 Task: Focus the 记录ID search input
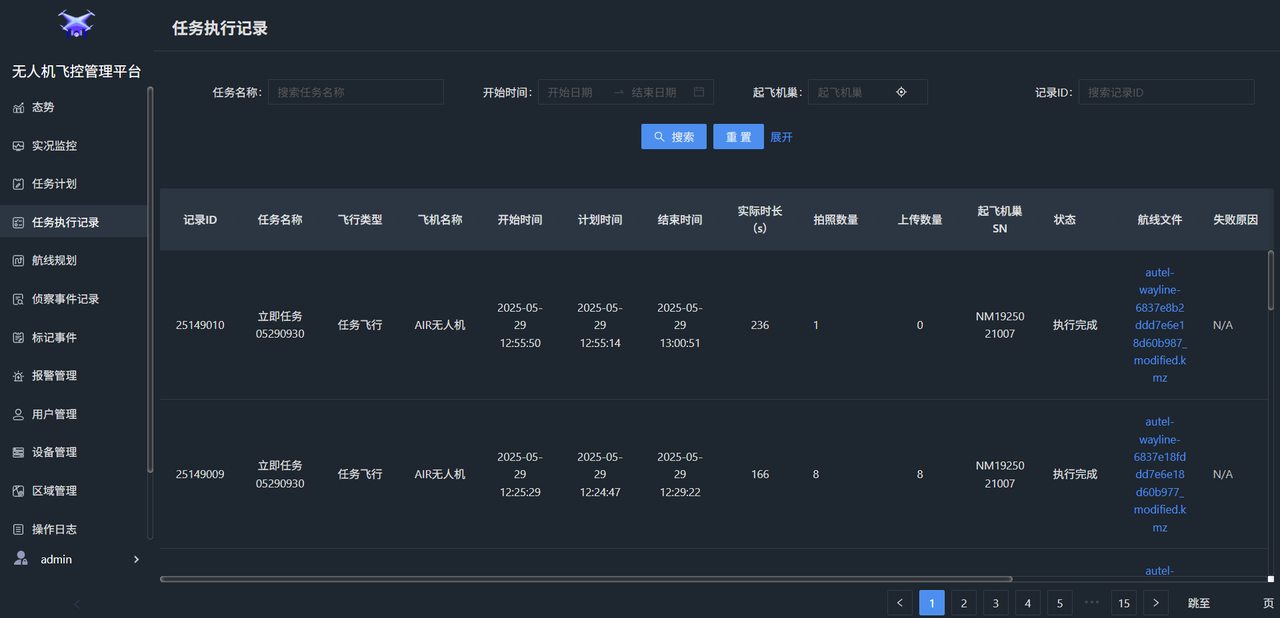coord(1166,92)
